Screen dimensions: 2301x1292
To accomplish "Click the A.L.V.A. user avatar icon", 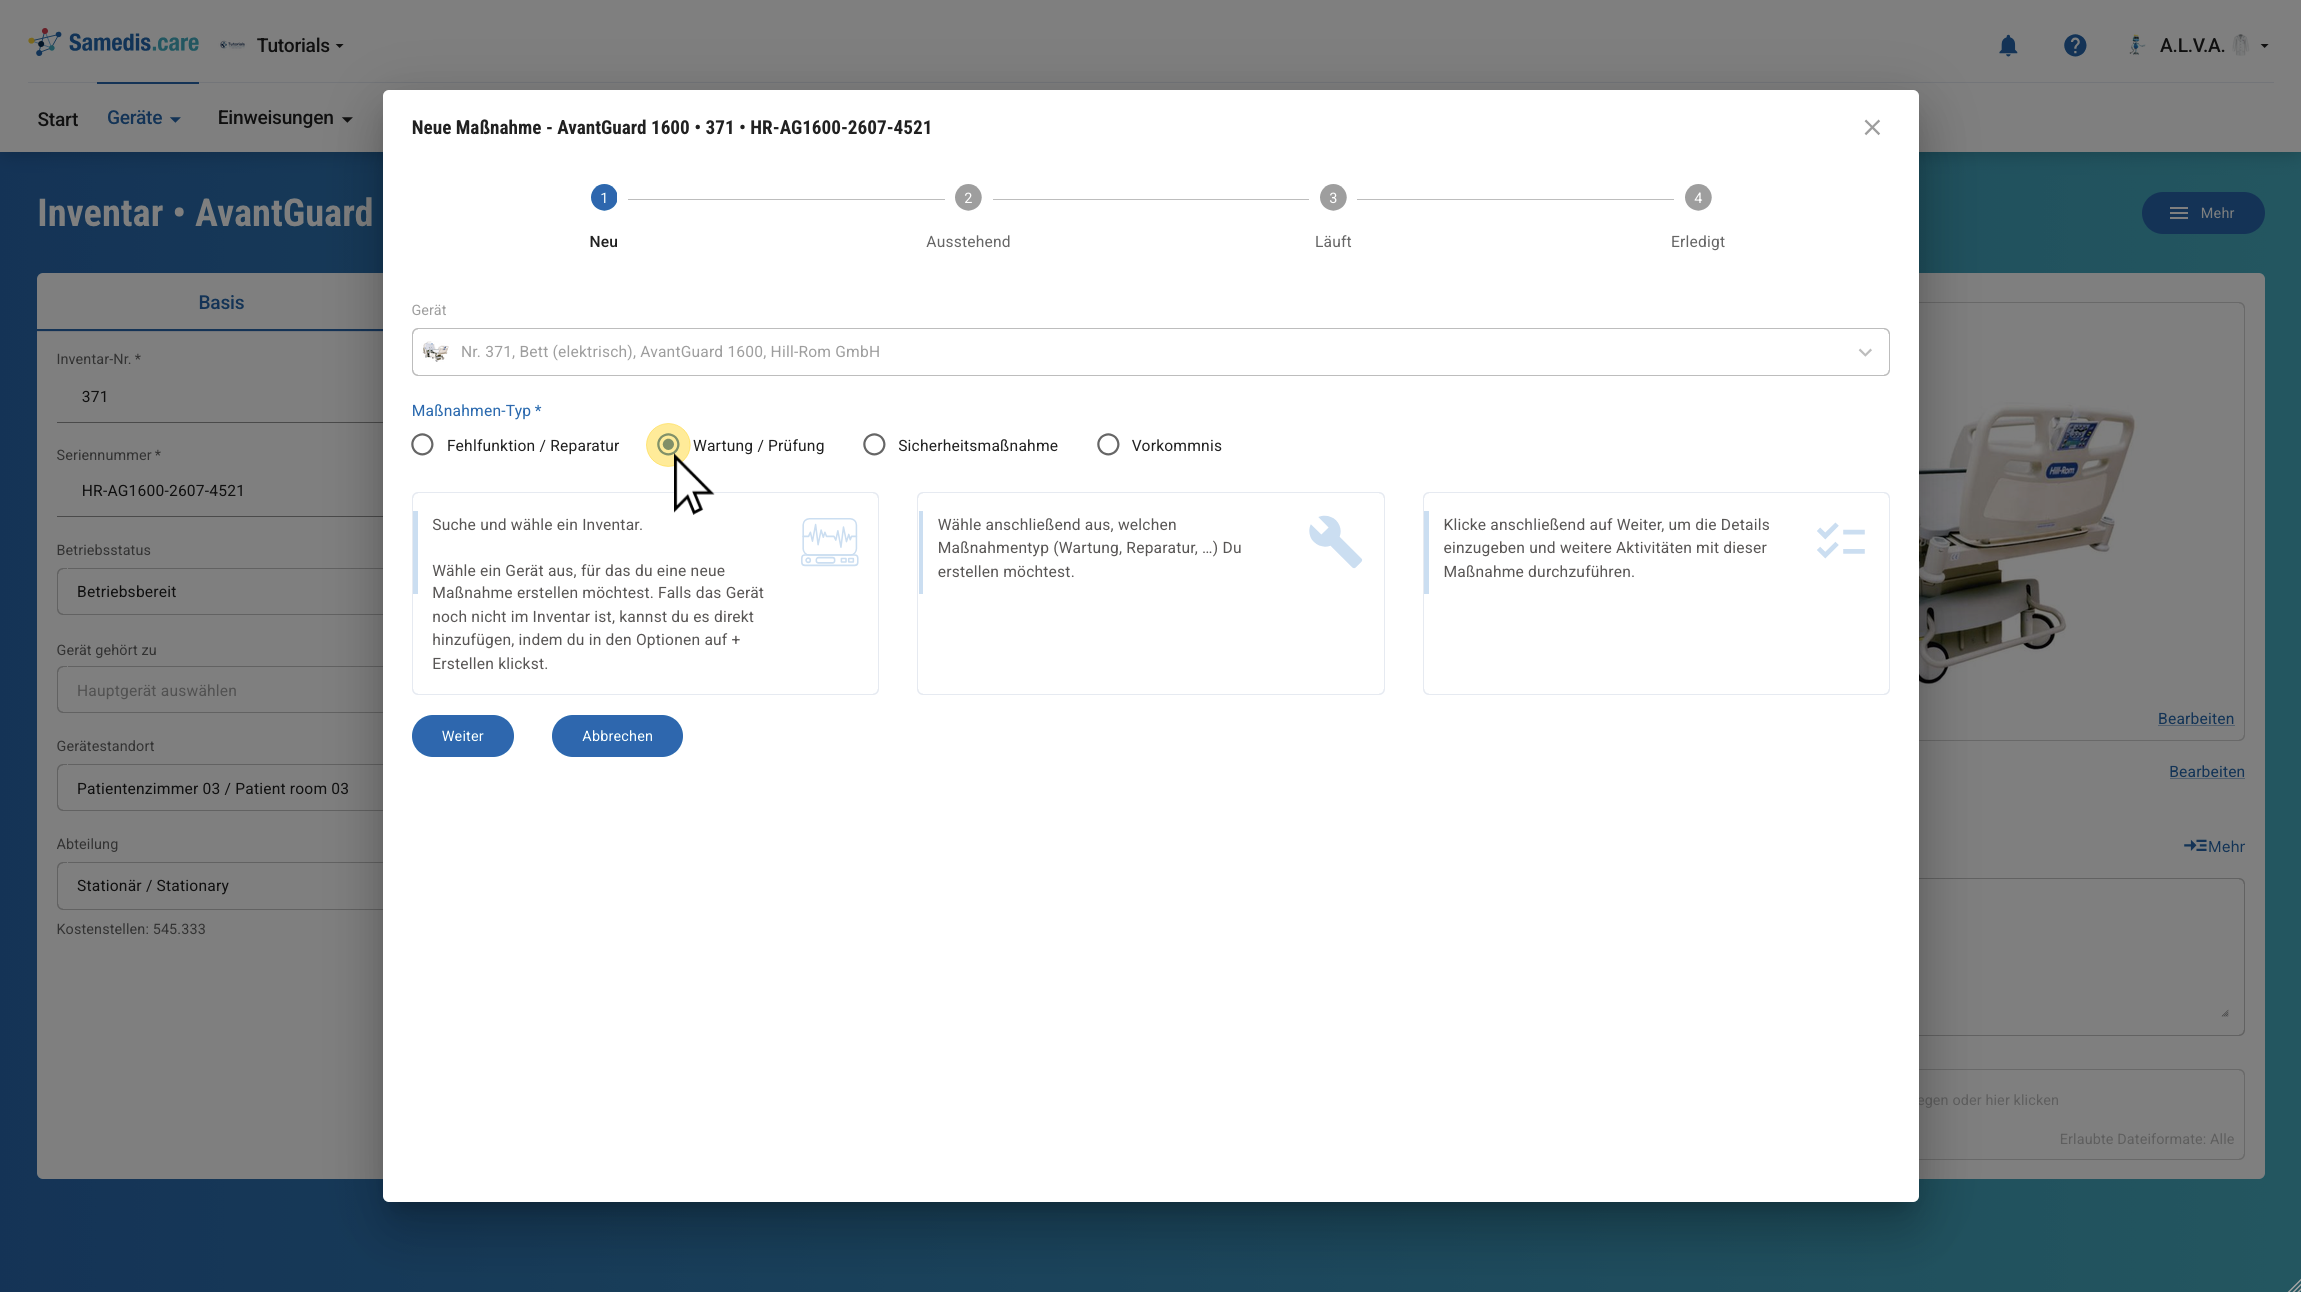I will (x=2136, y=45).
